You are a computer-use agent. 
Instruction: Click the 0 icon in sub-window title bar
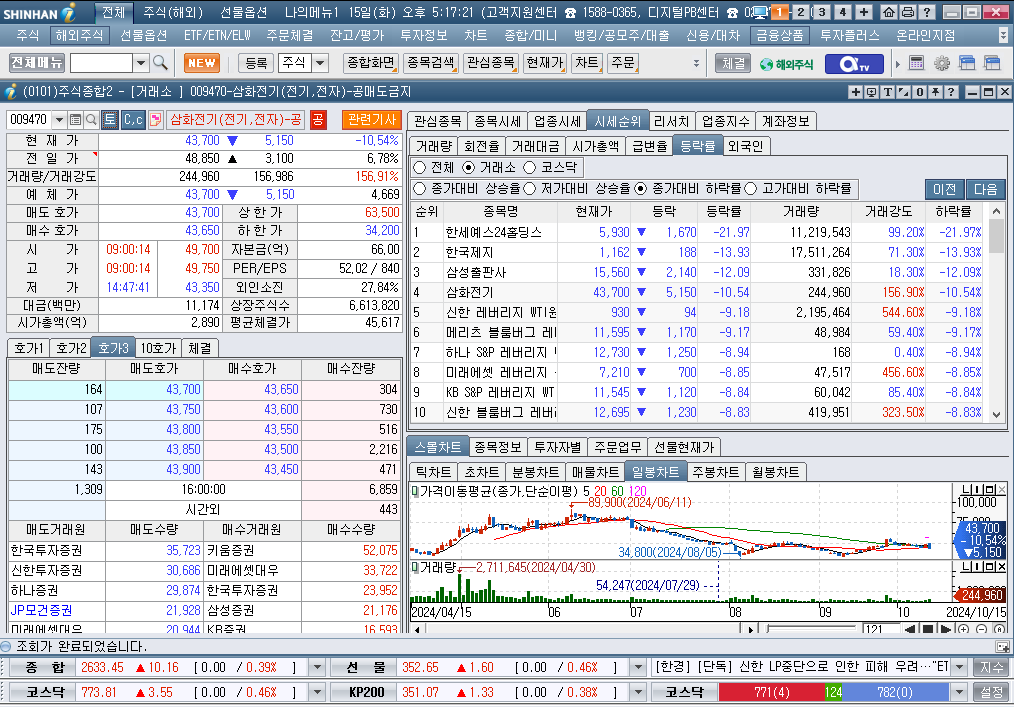pos(920,92)
